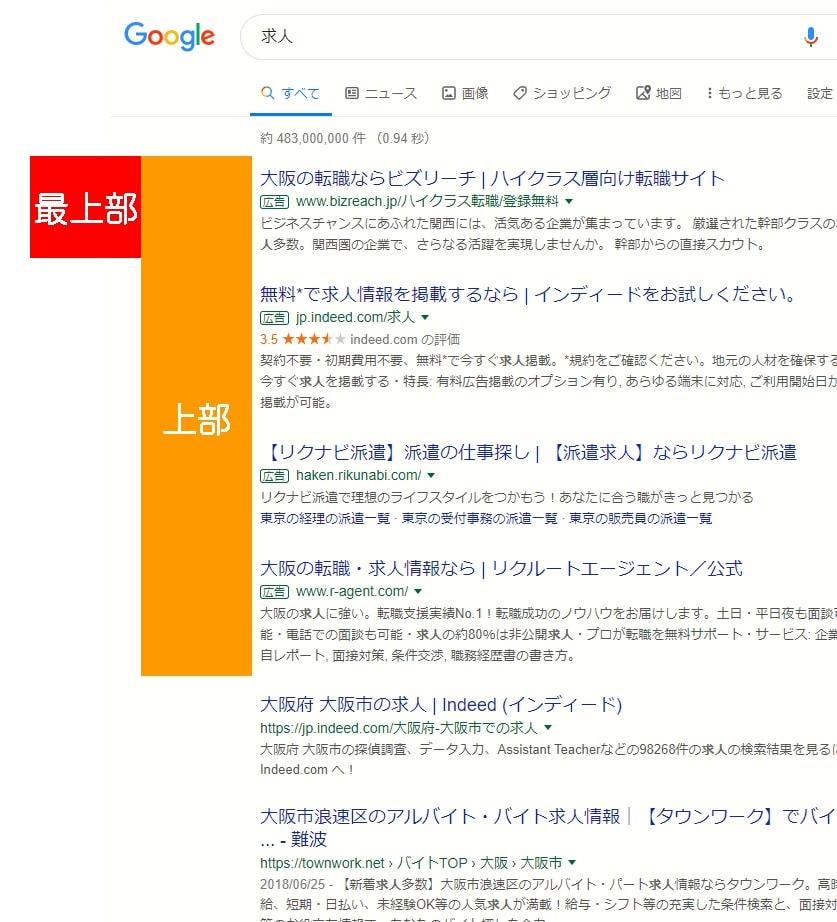Screen dimensions: 837x922
Task: Expand the arrow beside www.bizreach.jp URL
Action: click(569, 201)
